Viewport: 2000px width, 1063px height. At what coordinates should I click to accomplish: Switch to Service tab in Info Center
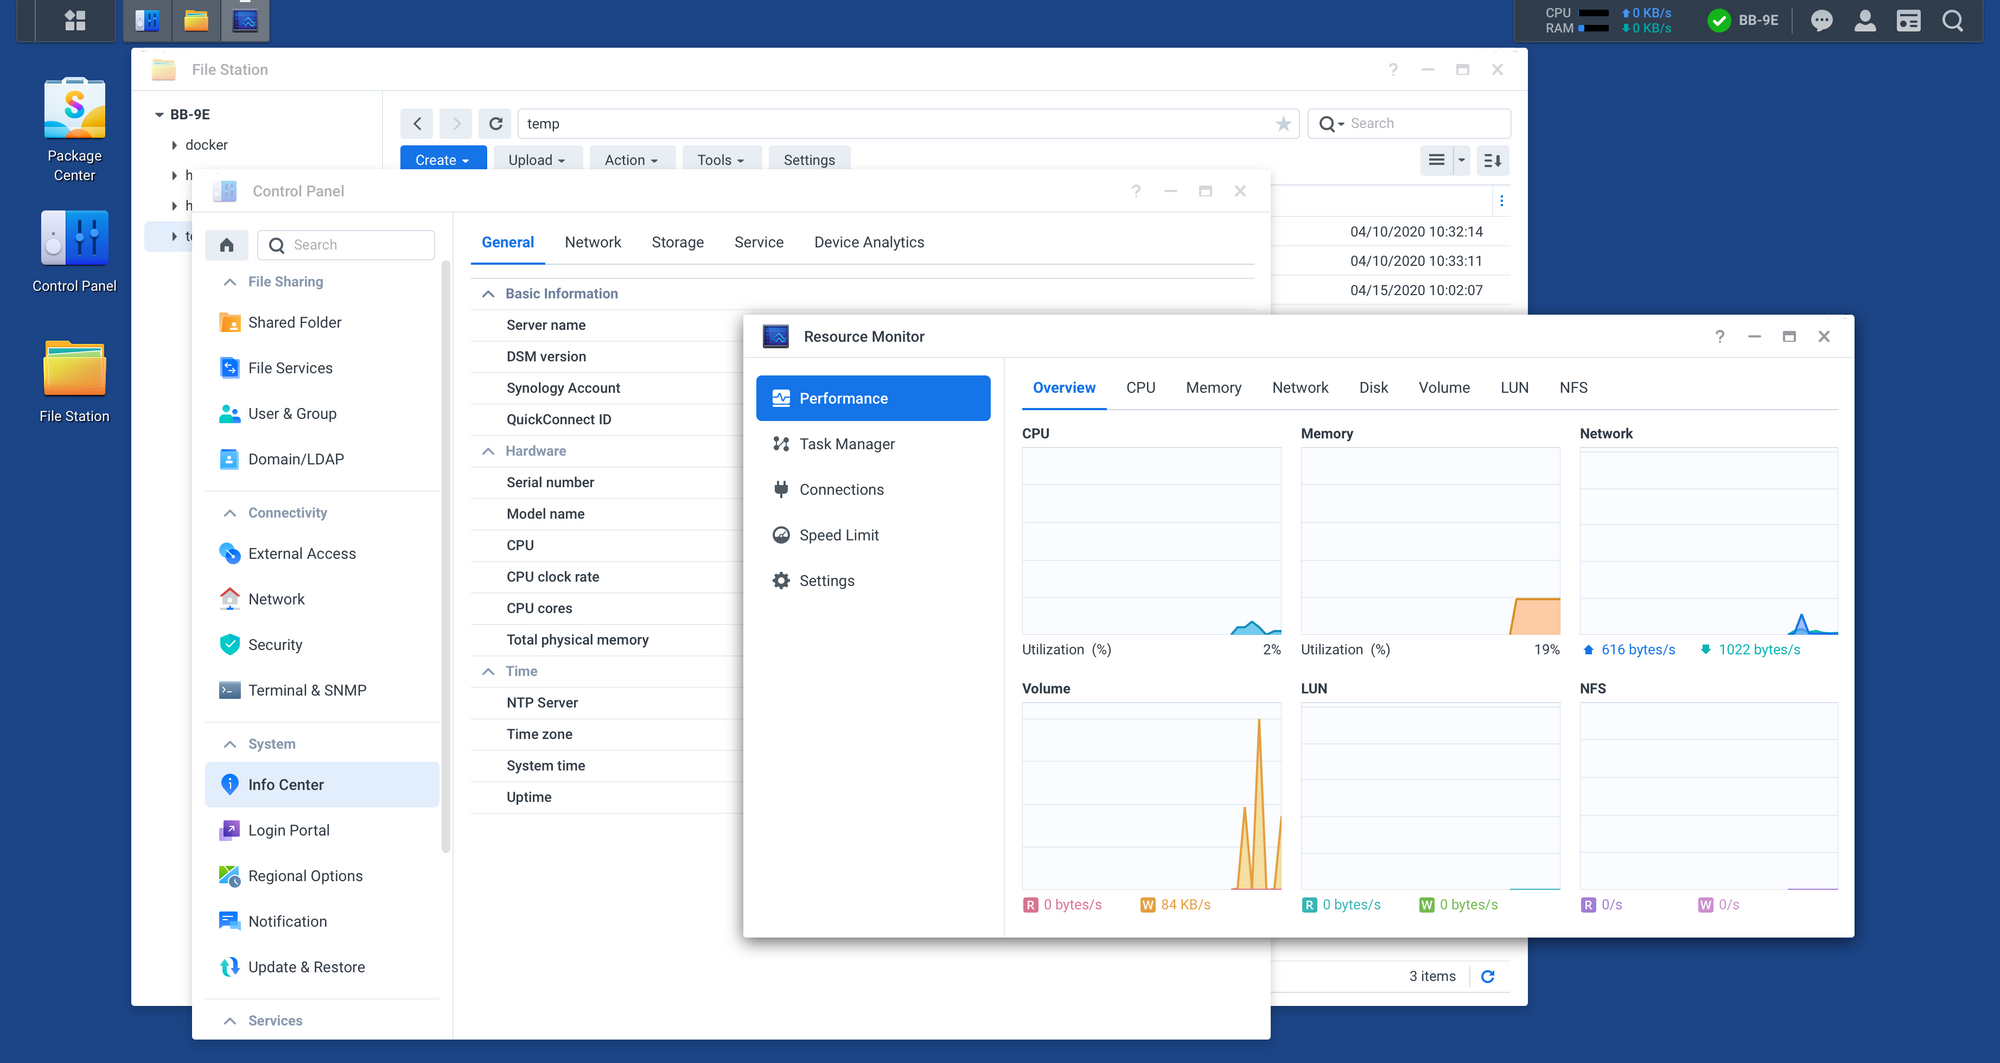click(759, 242)
